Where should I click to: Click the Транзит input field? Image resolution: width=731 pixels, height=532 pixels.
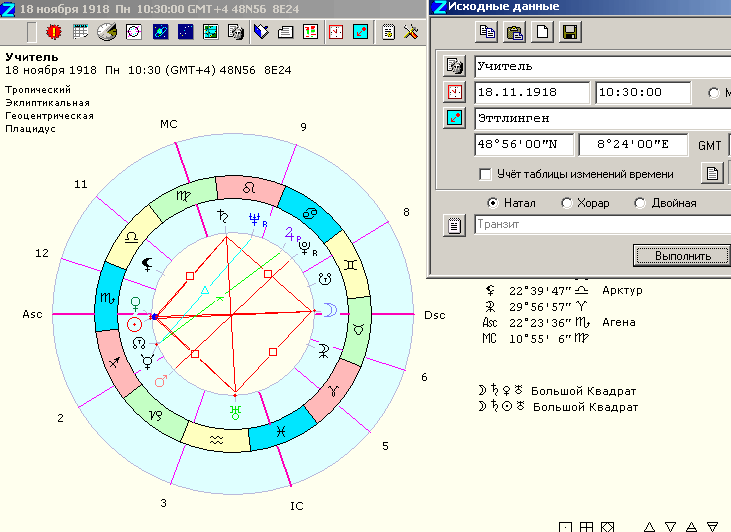click(602, 225)
